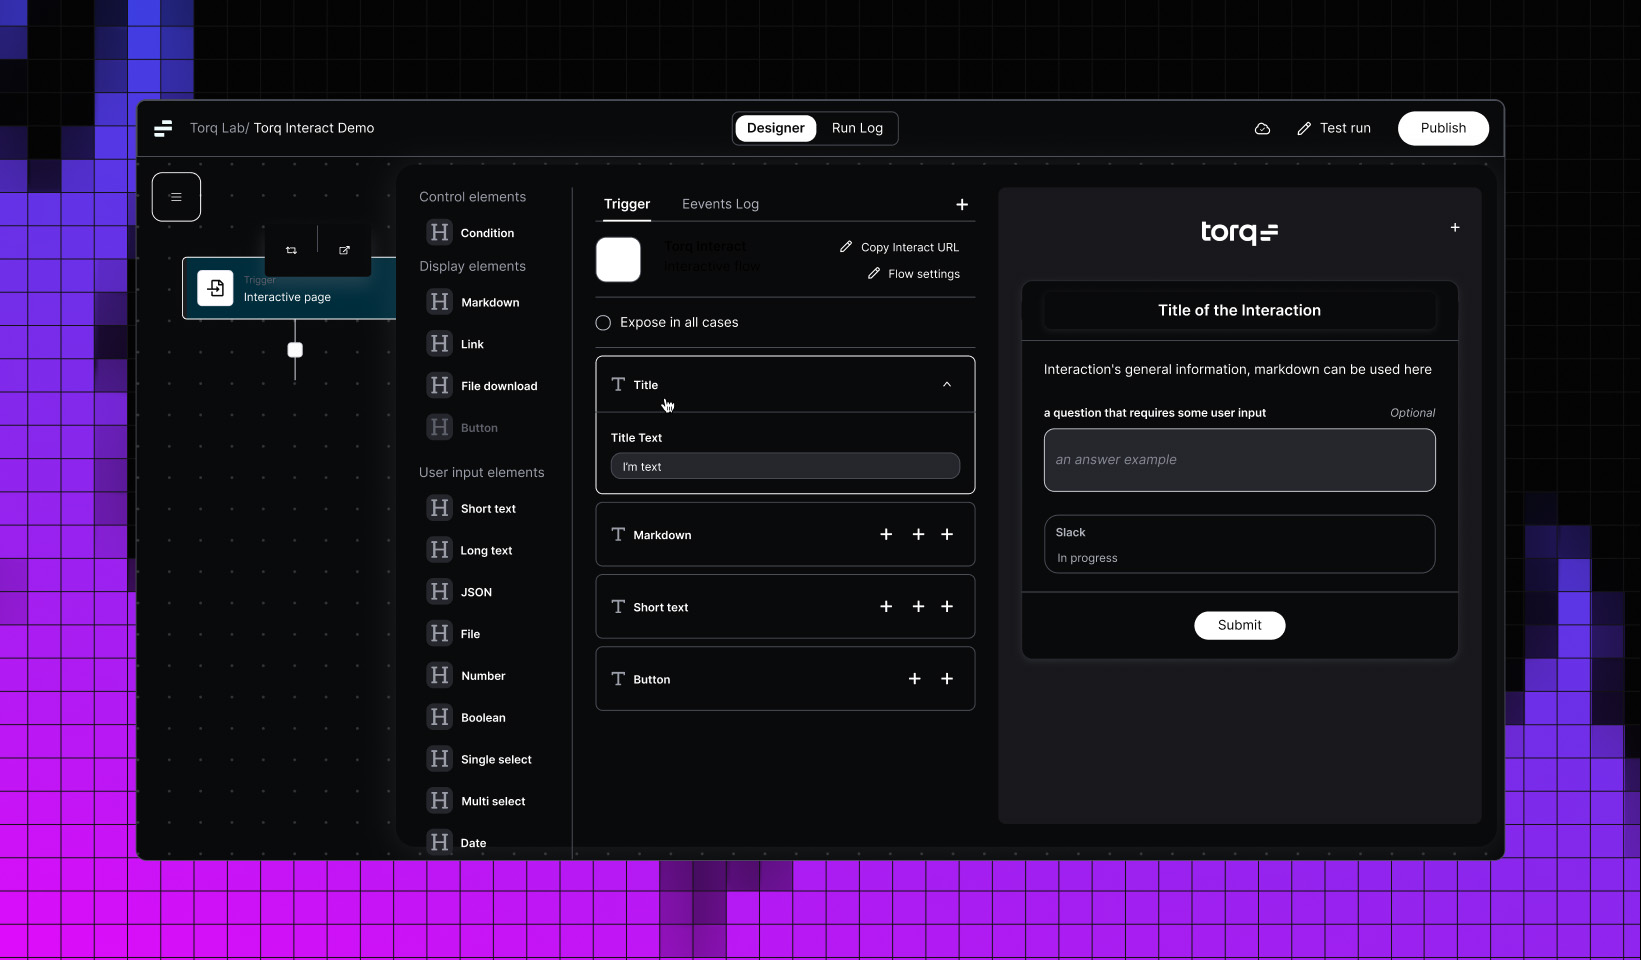Click the Publish button
1641x960 pixels.
point(1443,128)
